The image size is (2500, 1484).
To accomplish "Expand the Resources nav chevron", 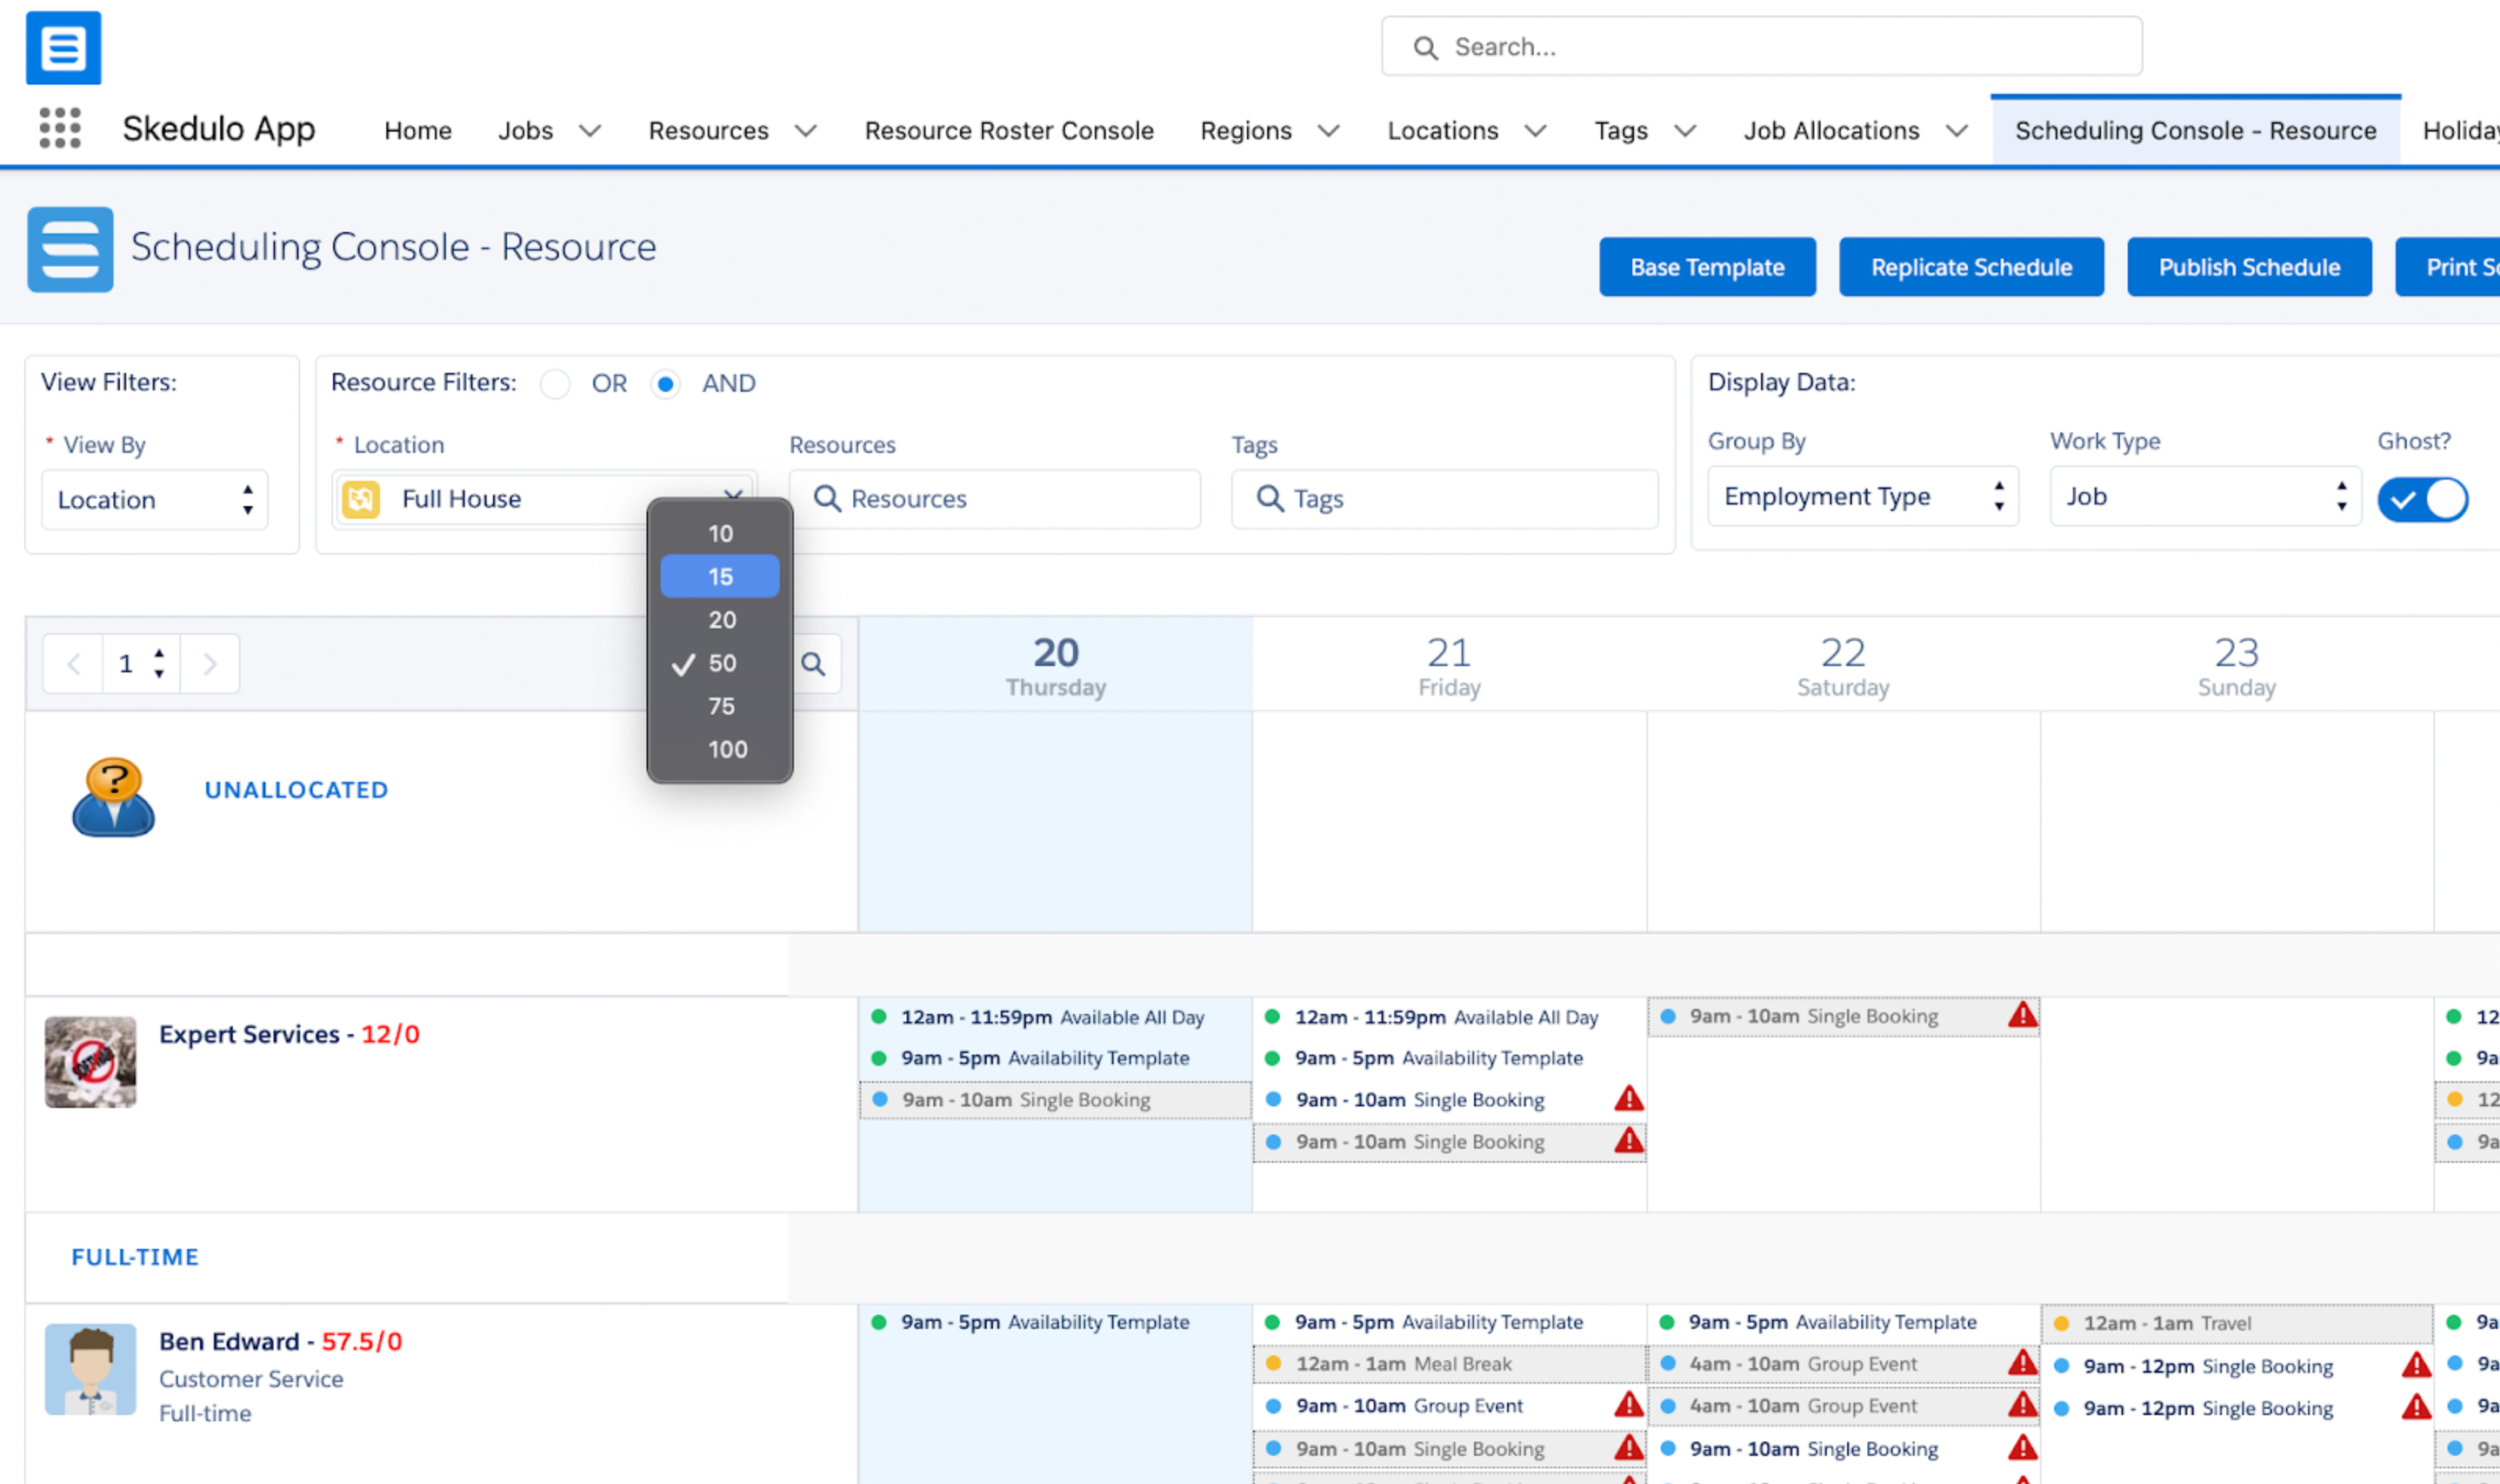I will coord(806,131).
